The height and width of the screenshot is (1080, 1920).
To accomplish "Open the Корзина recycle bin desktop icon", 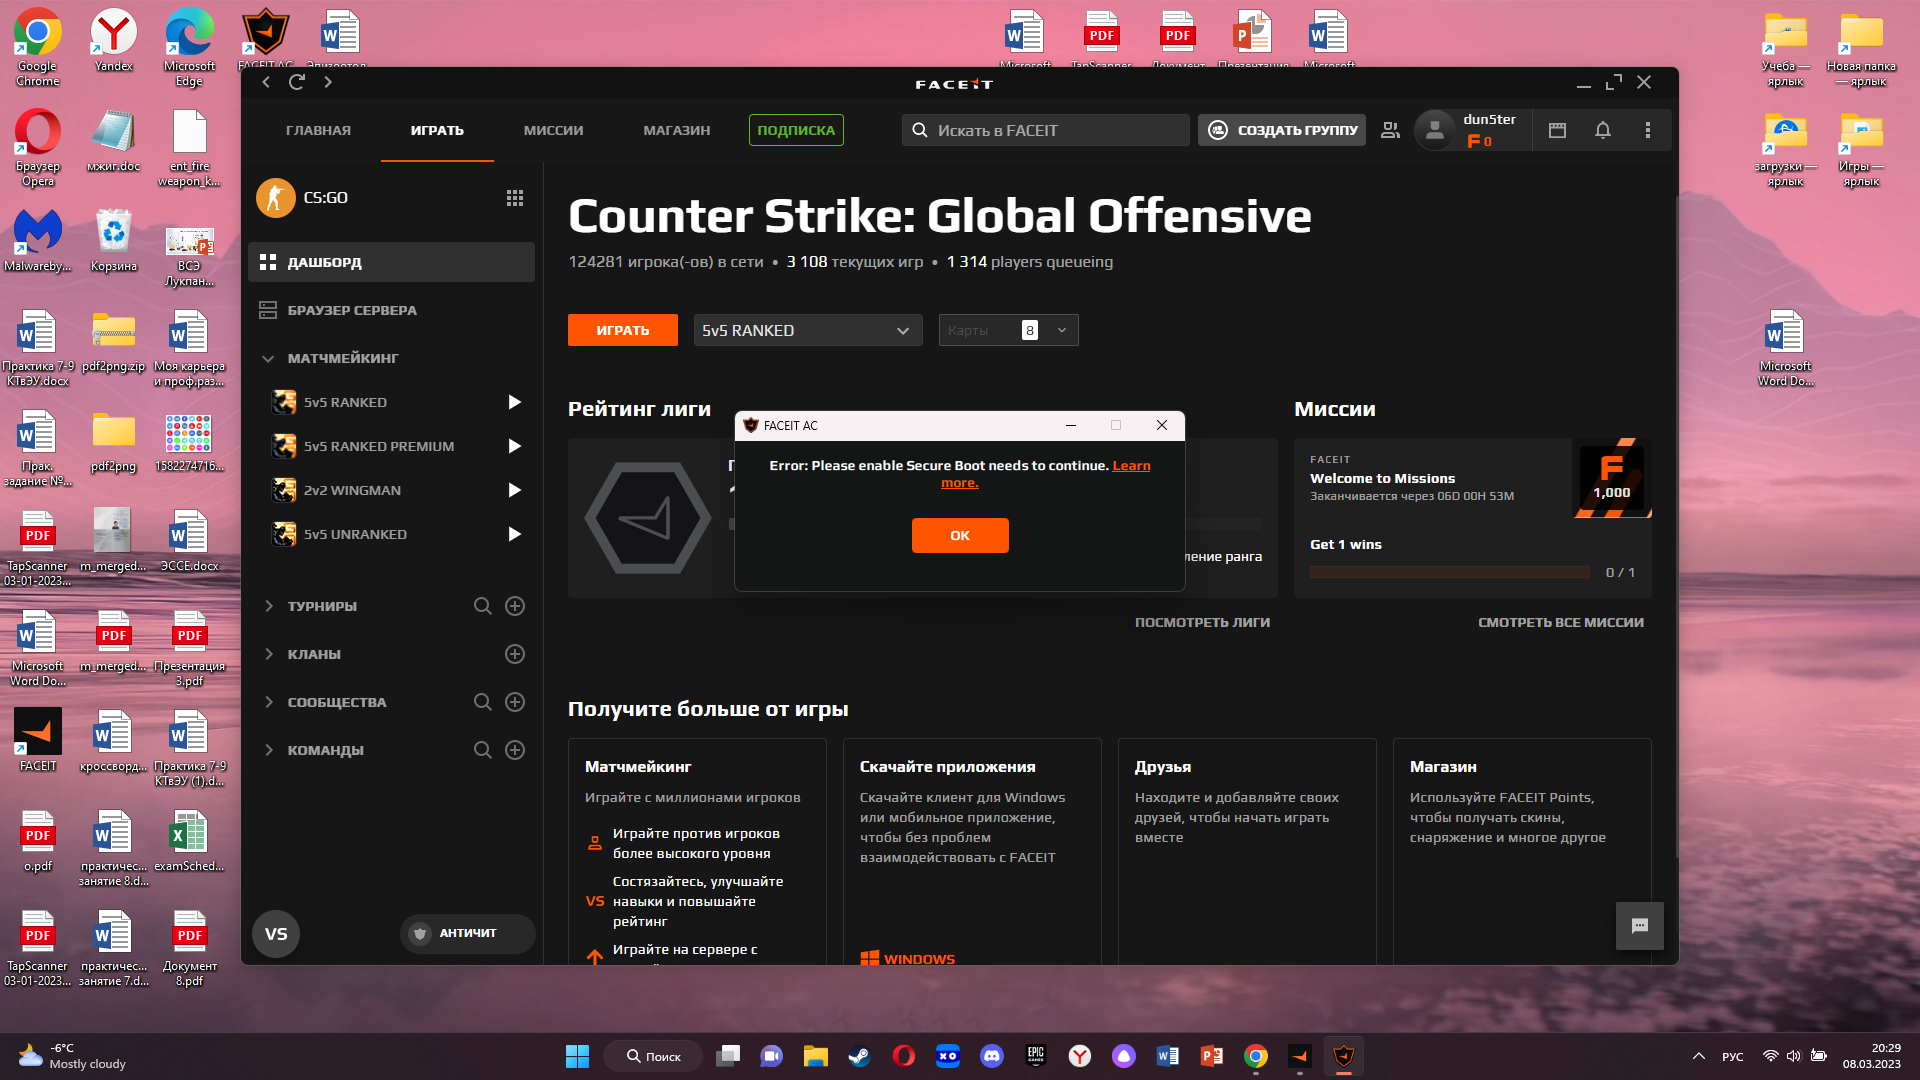I will (113, 240).
